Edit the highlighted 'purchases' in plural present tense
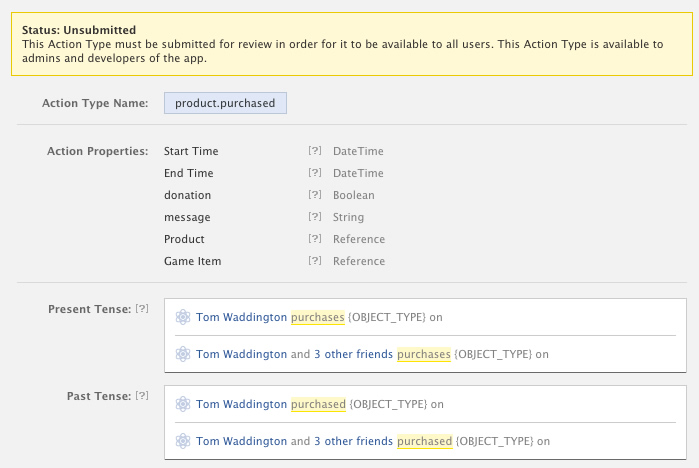The image size is (699, 468). [x=424, y=354]
